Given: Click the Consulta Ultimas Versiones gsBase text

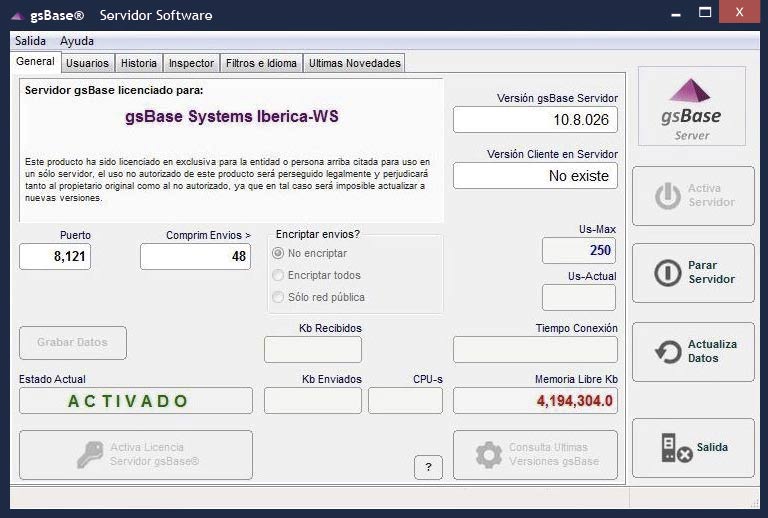Looking at the screenshot, I should 554,454.
